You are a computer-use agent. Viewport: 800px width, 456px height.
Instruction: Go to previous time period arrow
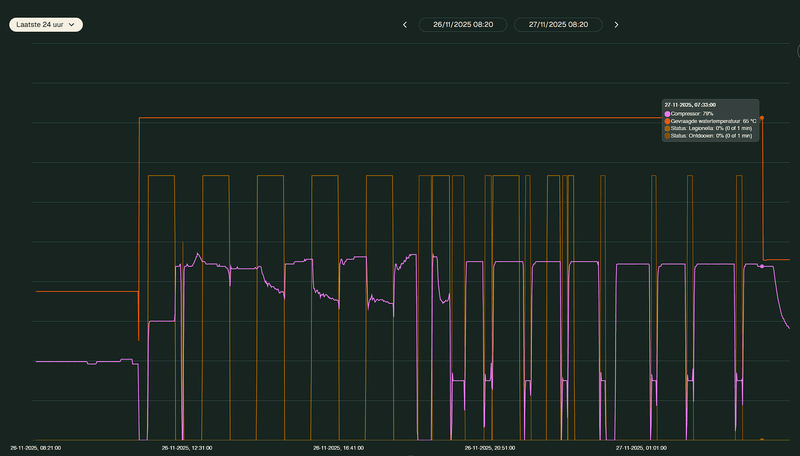(x=405, y=24)
